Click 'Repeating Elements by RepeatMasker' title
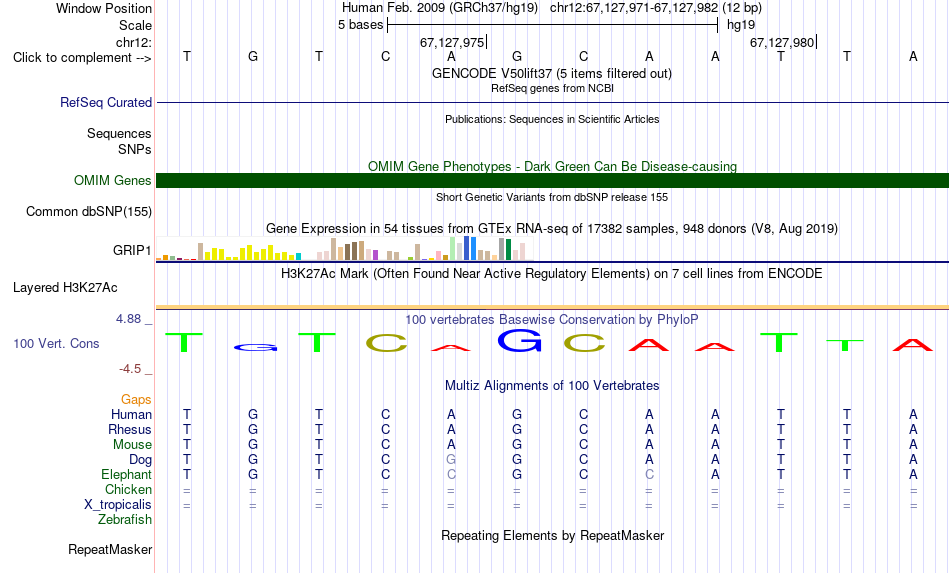 coord(553,535)
